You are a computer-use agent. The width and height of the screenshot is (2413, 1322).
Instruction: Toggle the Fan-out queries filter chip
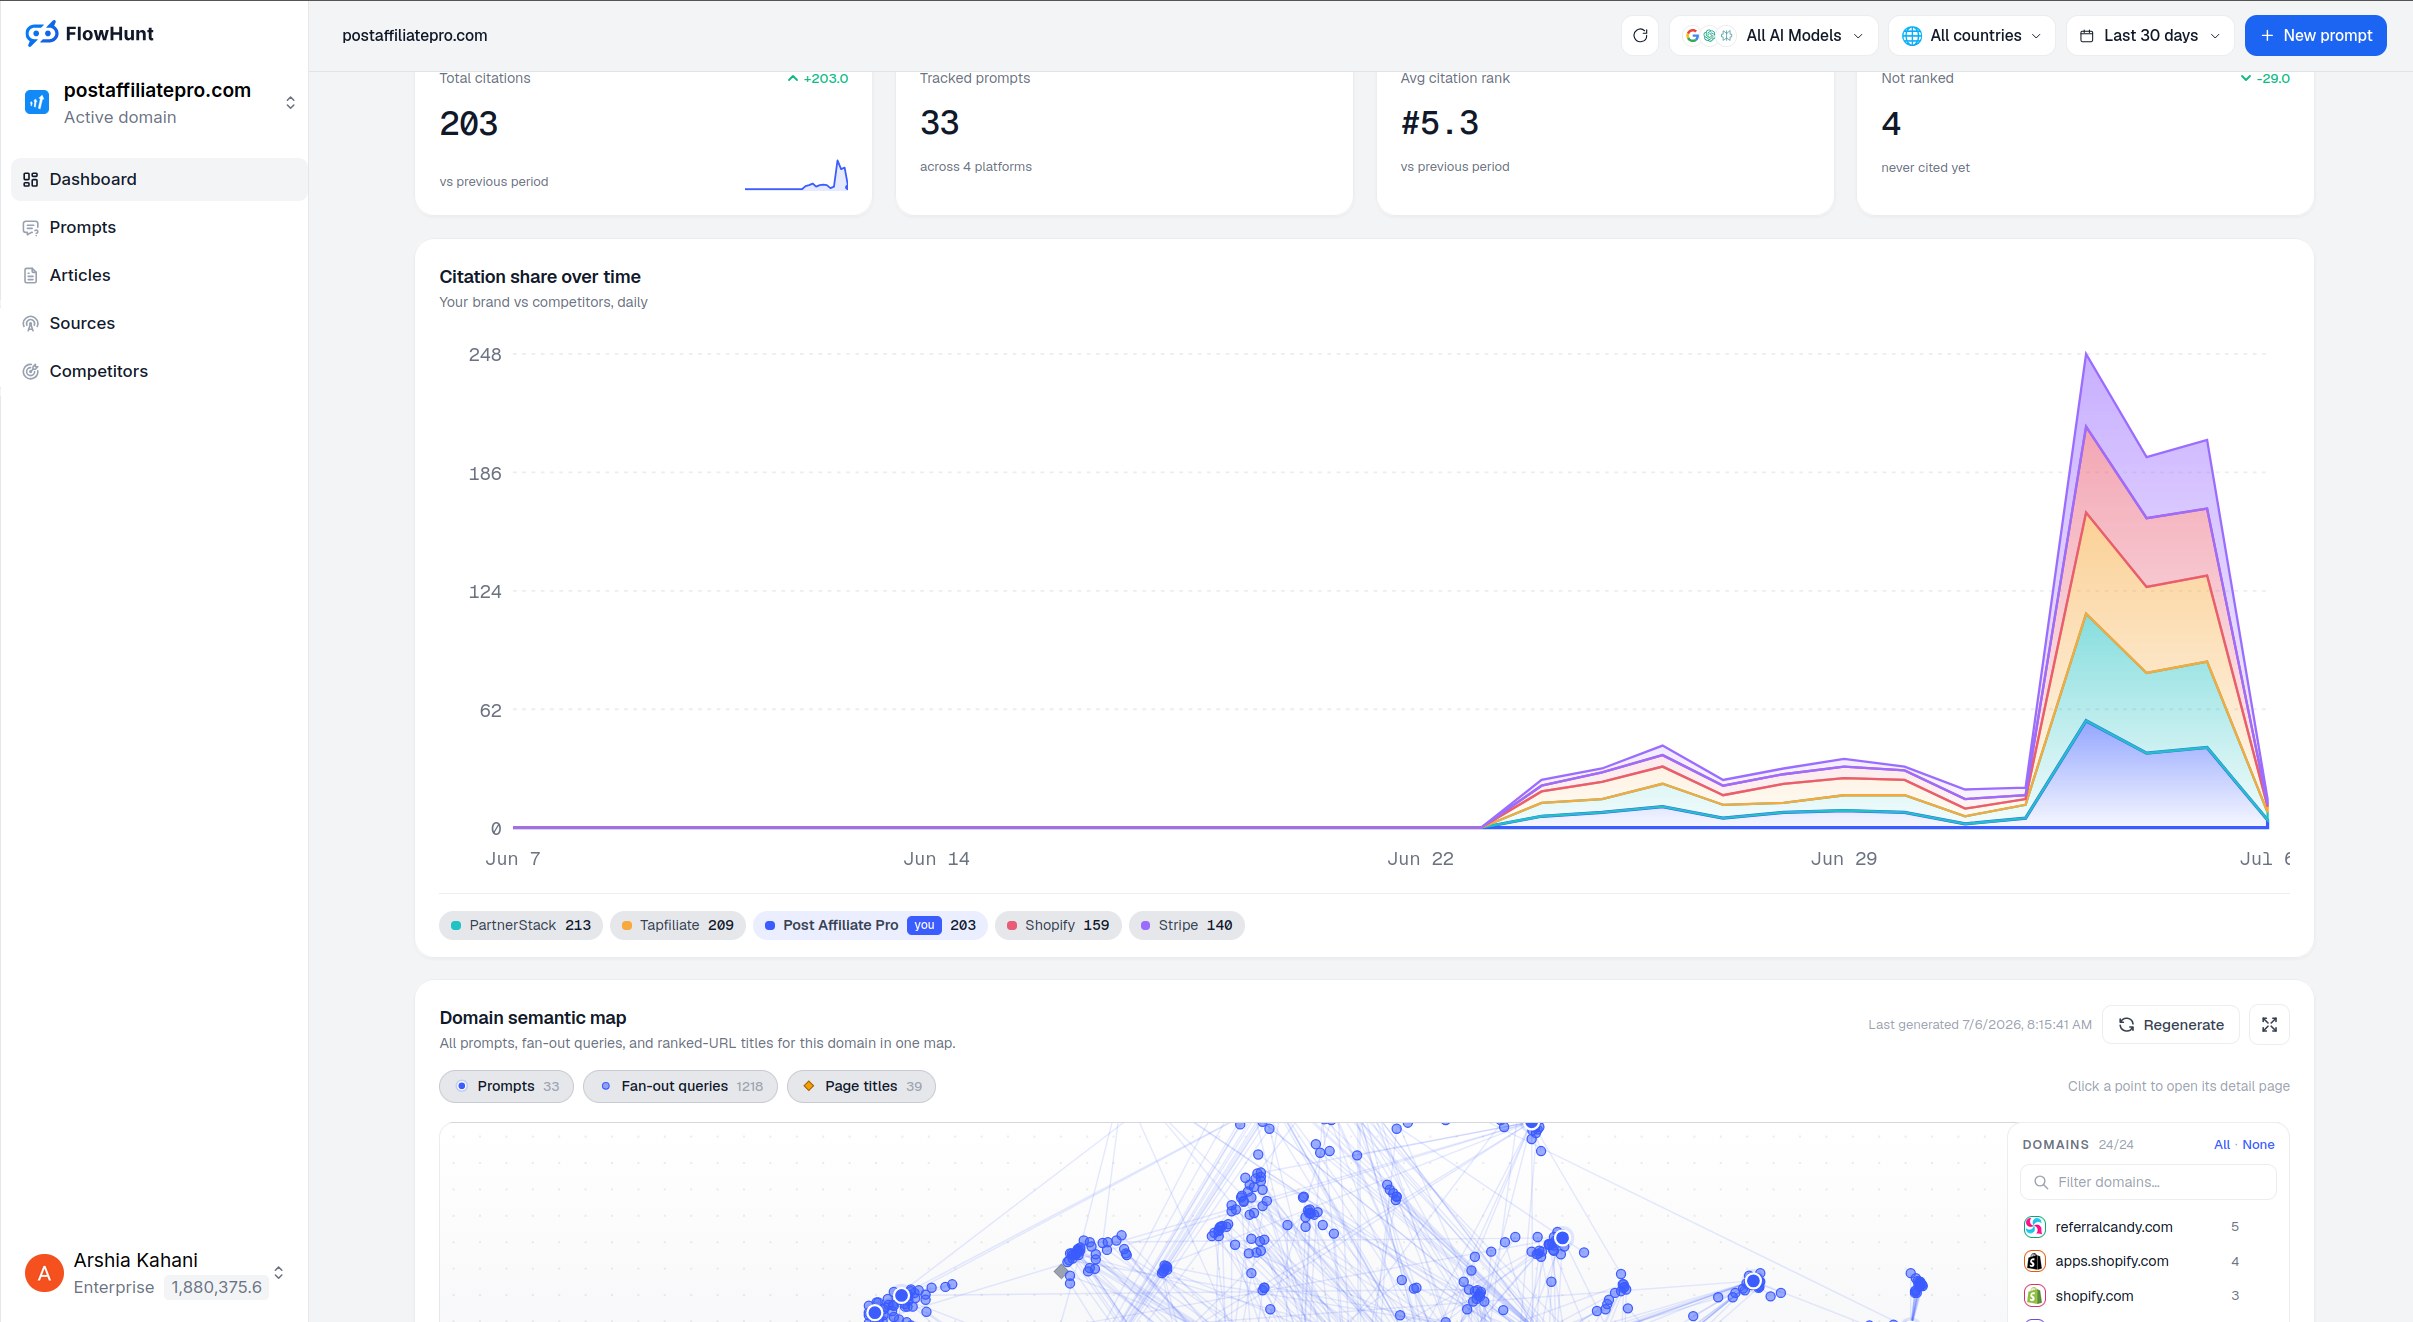(x=680, y=1086)
